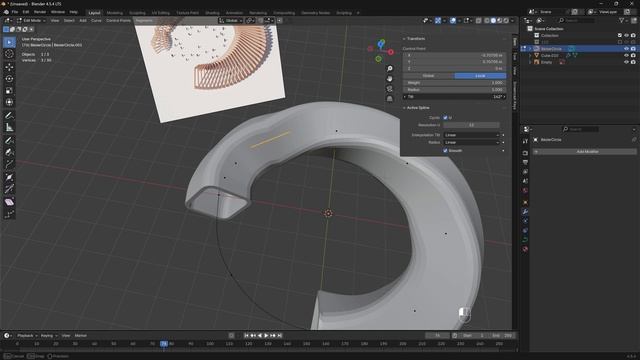Hide Cube.010 with its eye icon
Image resolution: width=640 pixels, height=360 pixels.
tap(626, 56)
